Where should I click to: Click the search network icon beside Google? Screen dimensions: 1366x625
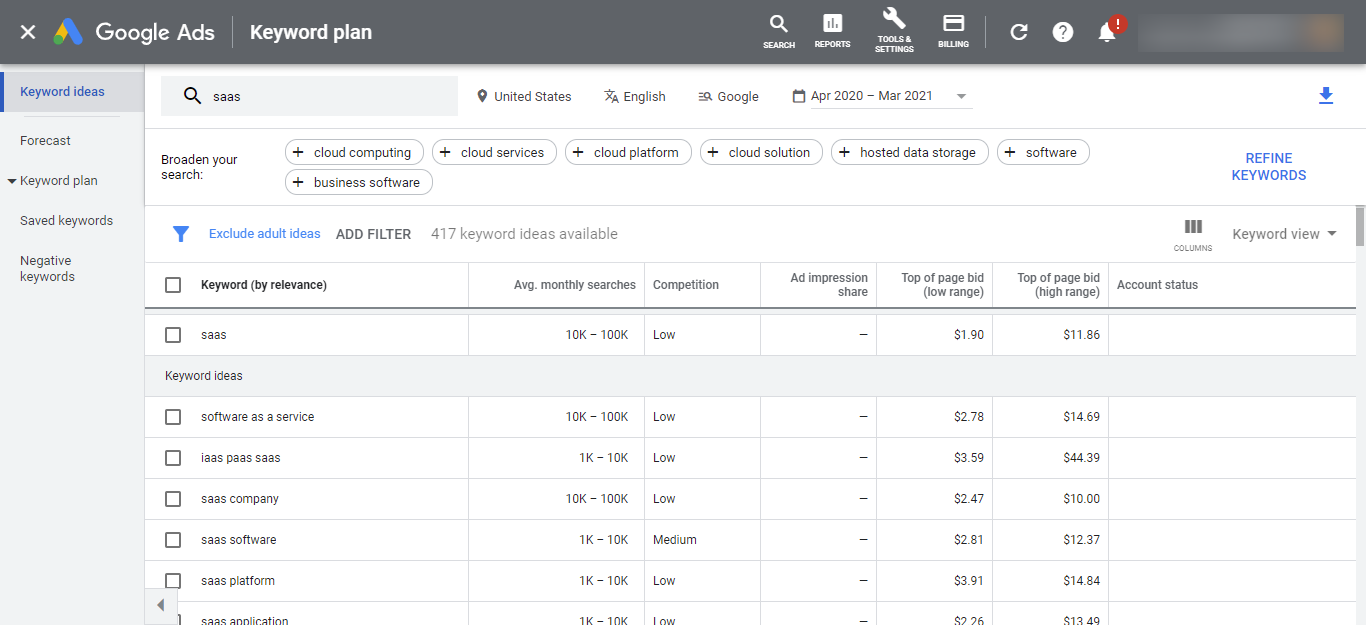(x=705, y=96)
